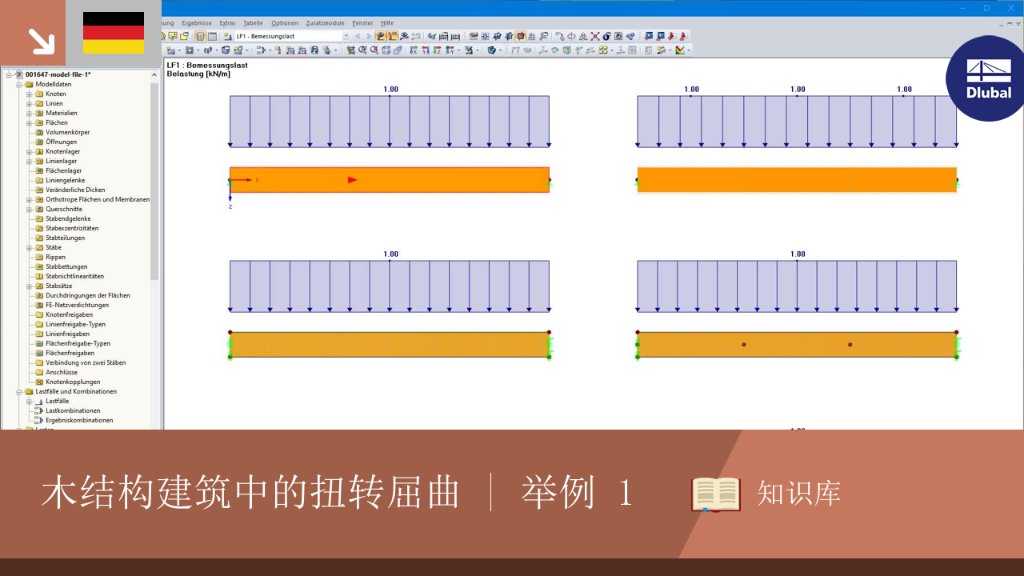Go to next load case arrow
This screenshot has width=1024, height=576.
coord(368,37)
